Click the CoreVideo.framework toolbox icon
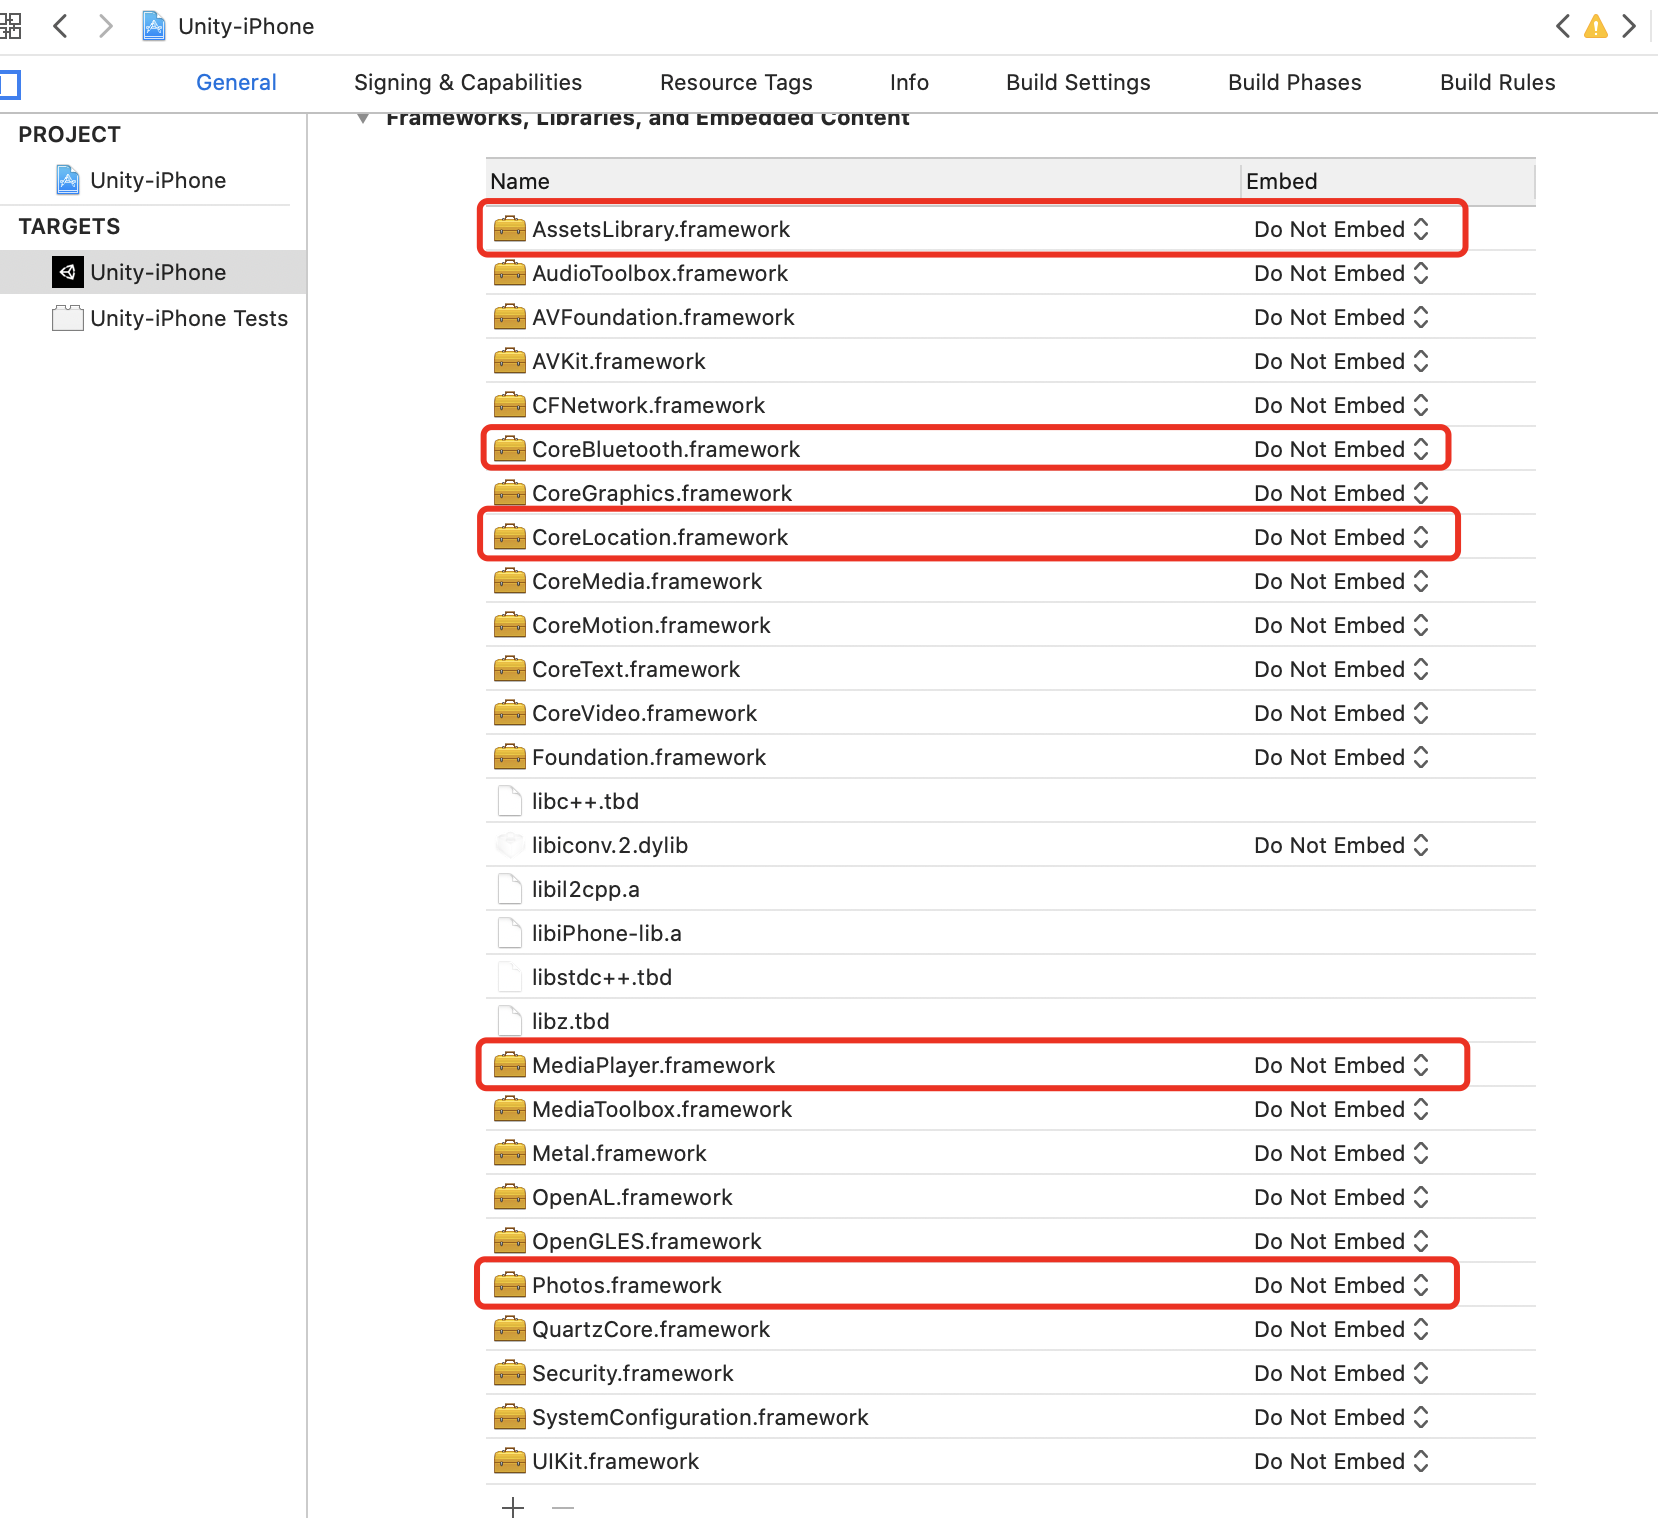This screenshot has height=1518, width=1658. pos(510,712)
